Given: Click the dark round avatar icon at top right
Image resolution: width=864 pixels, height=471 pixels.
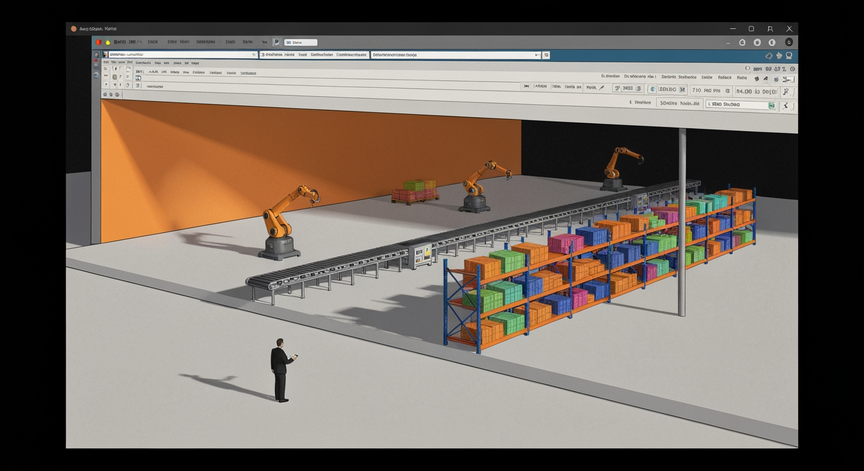Looking at the screenshot, I should click(789, 42).
